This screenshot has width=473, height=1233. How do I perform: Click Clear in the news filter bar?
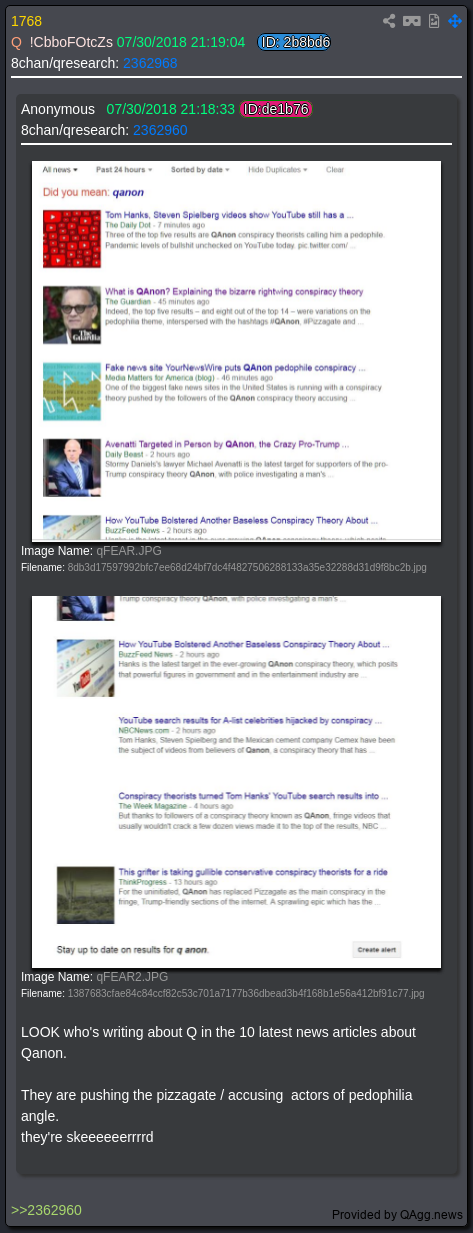point(335,170)
